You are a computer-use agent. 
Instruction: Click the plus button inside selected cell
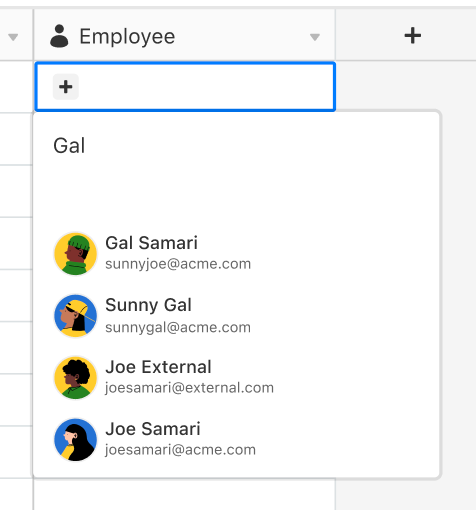66,87
